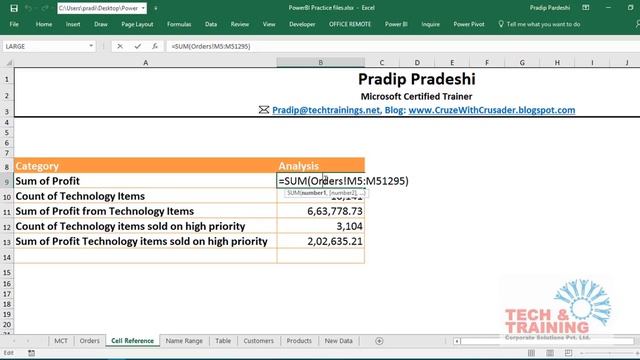Open the Home ribbon tab

click(x=44, y=24)
